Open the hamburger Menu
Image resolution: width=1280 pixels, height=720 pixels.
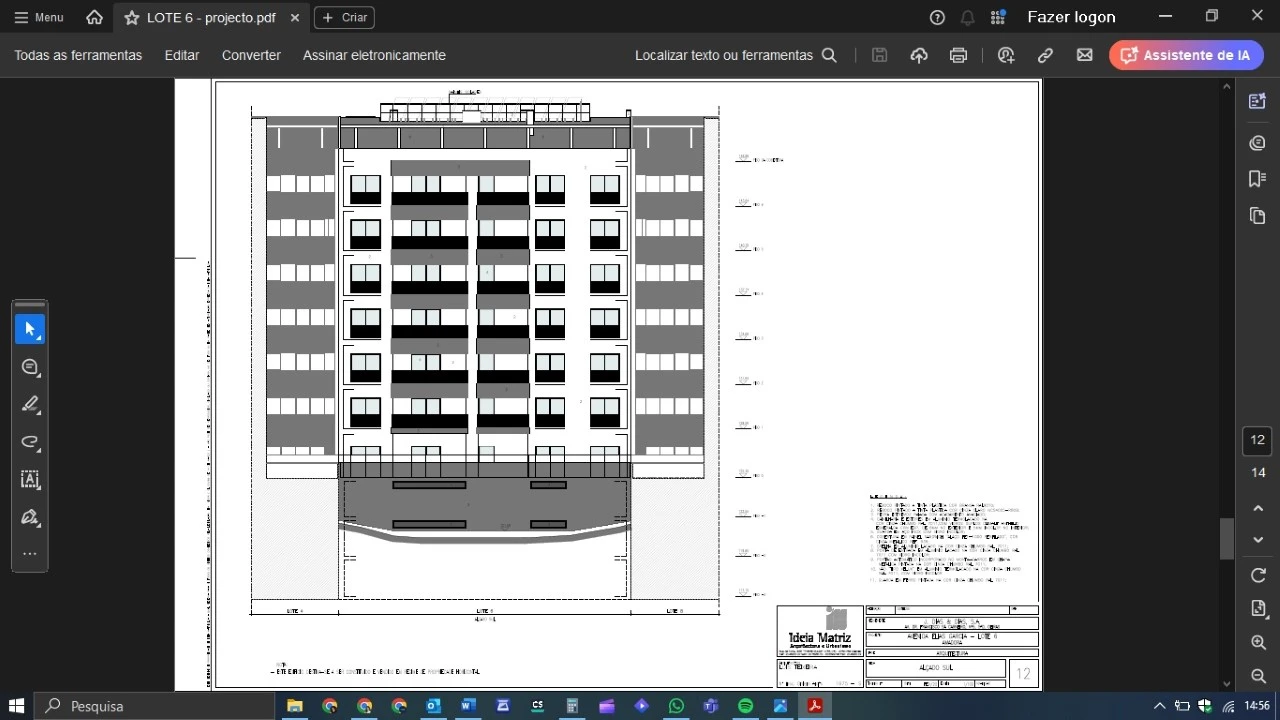click(x=39, y=17)
